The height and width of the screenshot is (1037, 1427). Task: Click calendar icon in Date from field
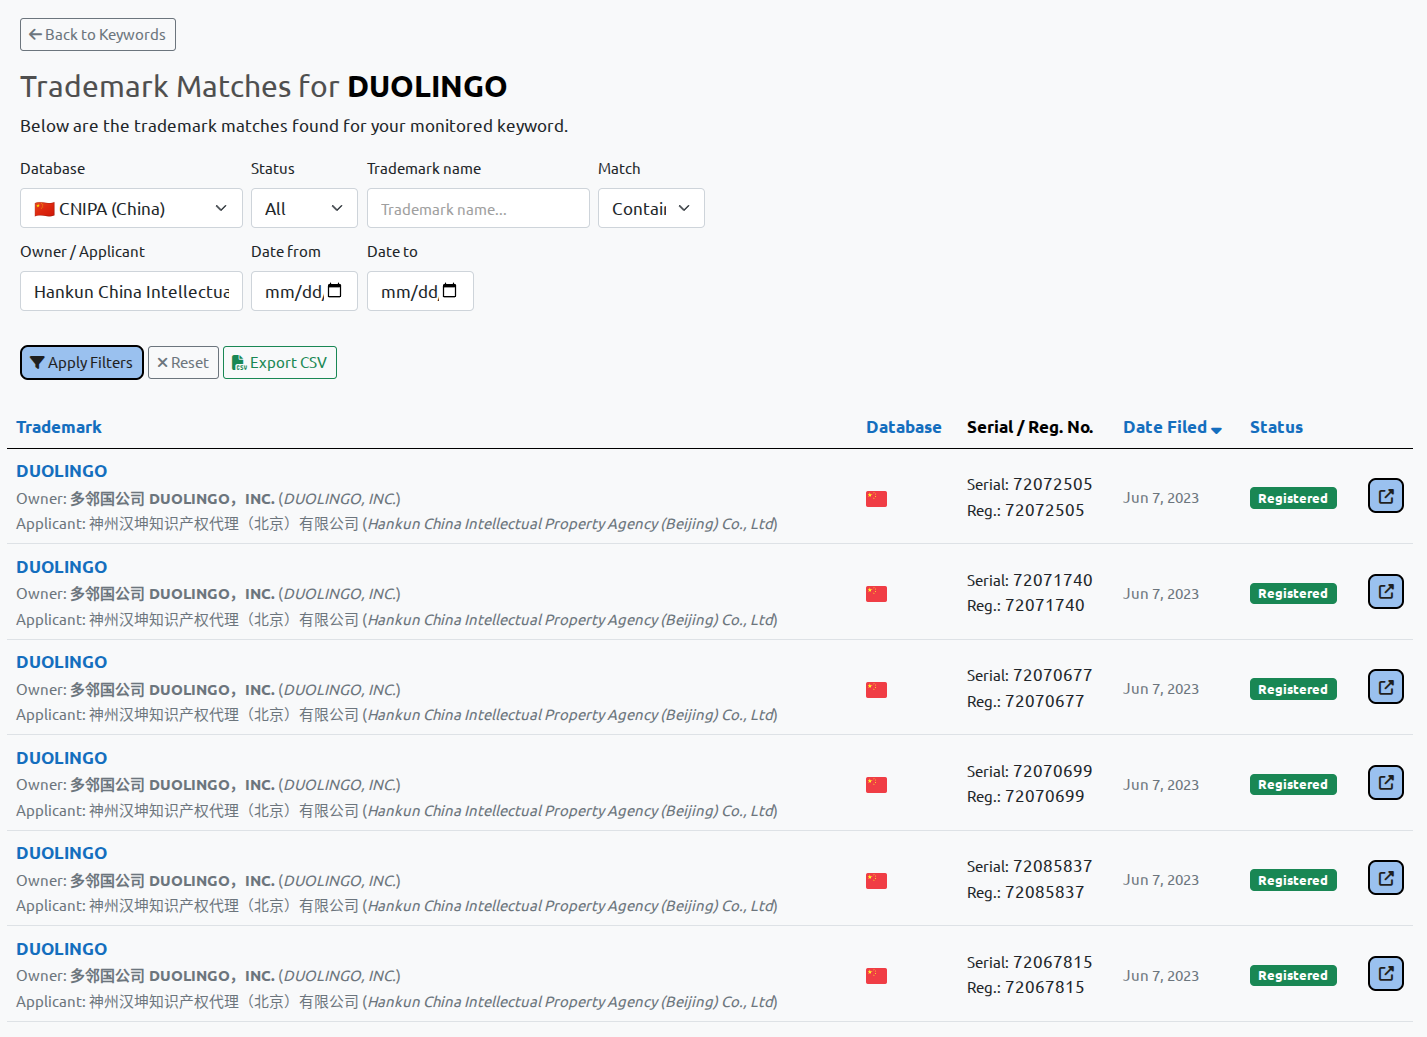coord(335,291)
